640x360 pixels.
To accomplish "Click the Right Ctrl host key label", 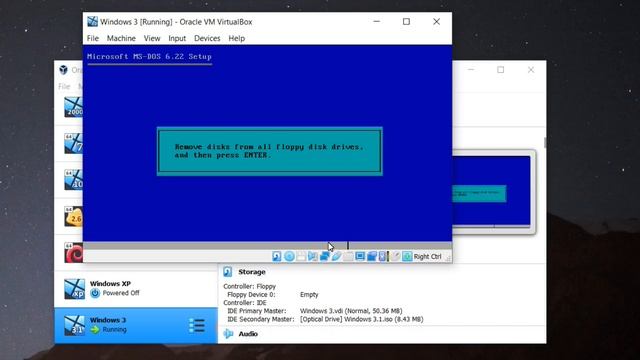I will pyautogui.click(x=427, y=257).
